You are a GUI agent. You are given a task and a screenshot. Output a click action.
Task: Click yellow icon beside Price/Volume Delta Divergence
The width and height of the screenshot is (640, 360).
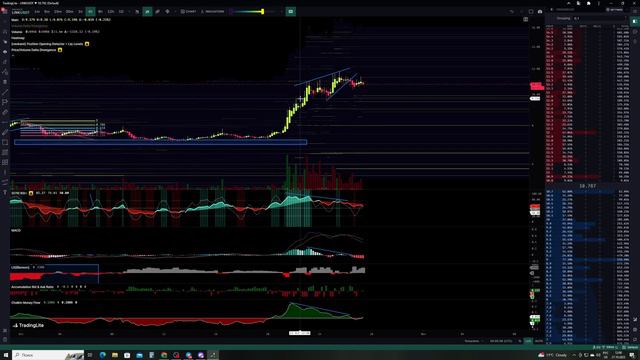click(x=60, y=50)
